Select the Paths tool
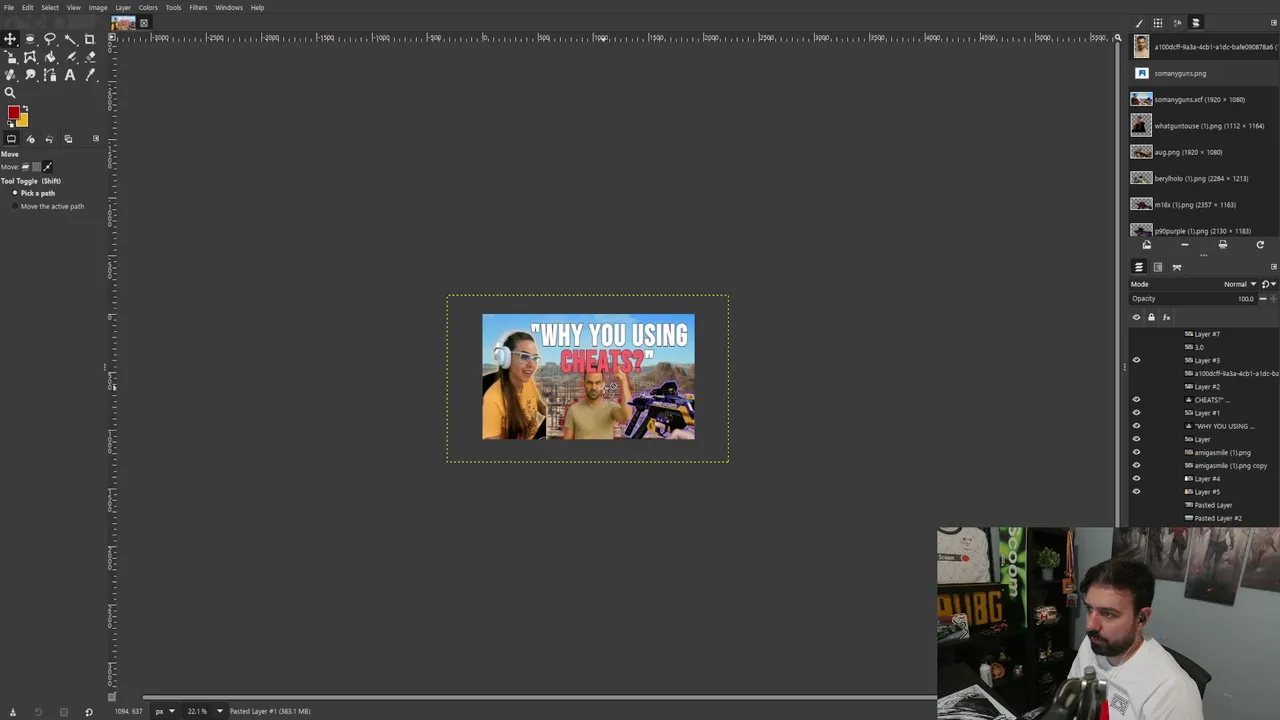The image size is (1280, 720). click(50, 75)
